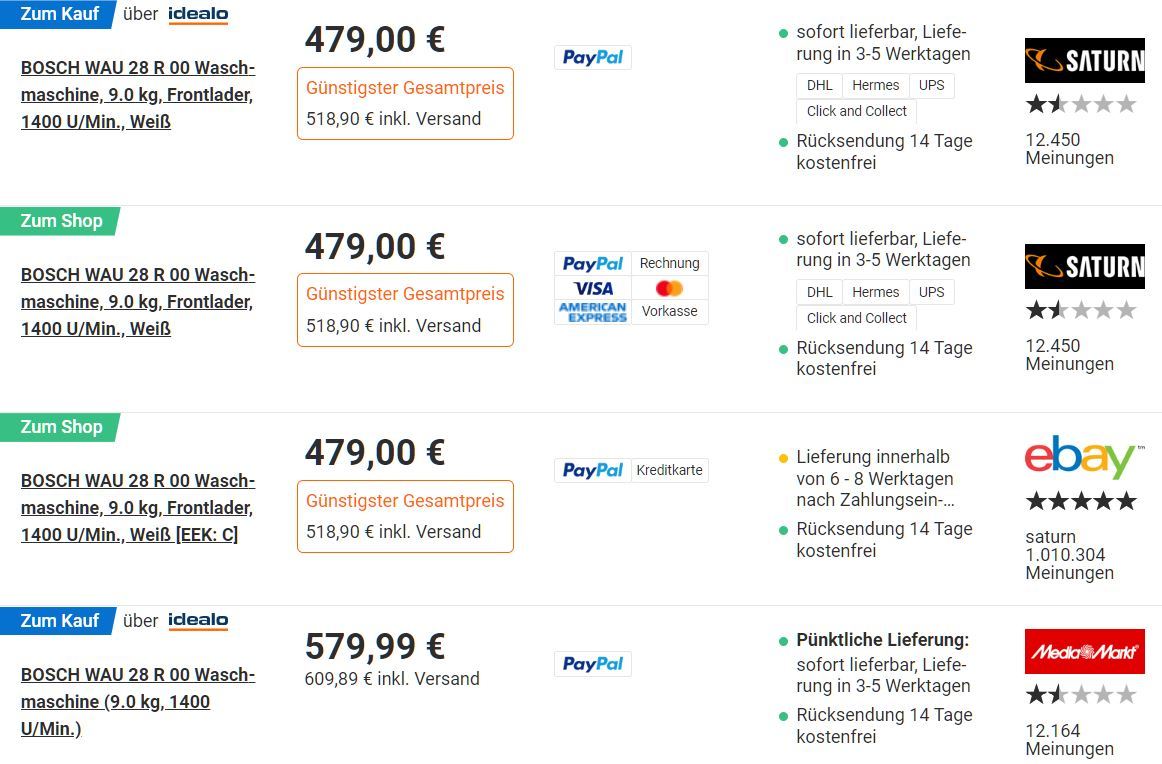Click the idealo logo in top offer
The image size is (1162, 764).
tap(198, 14)
